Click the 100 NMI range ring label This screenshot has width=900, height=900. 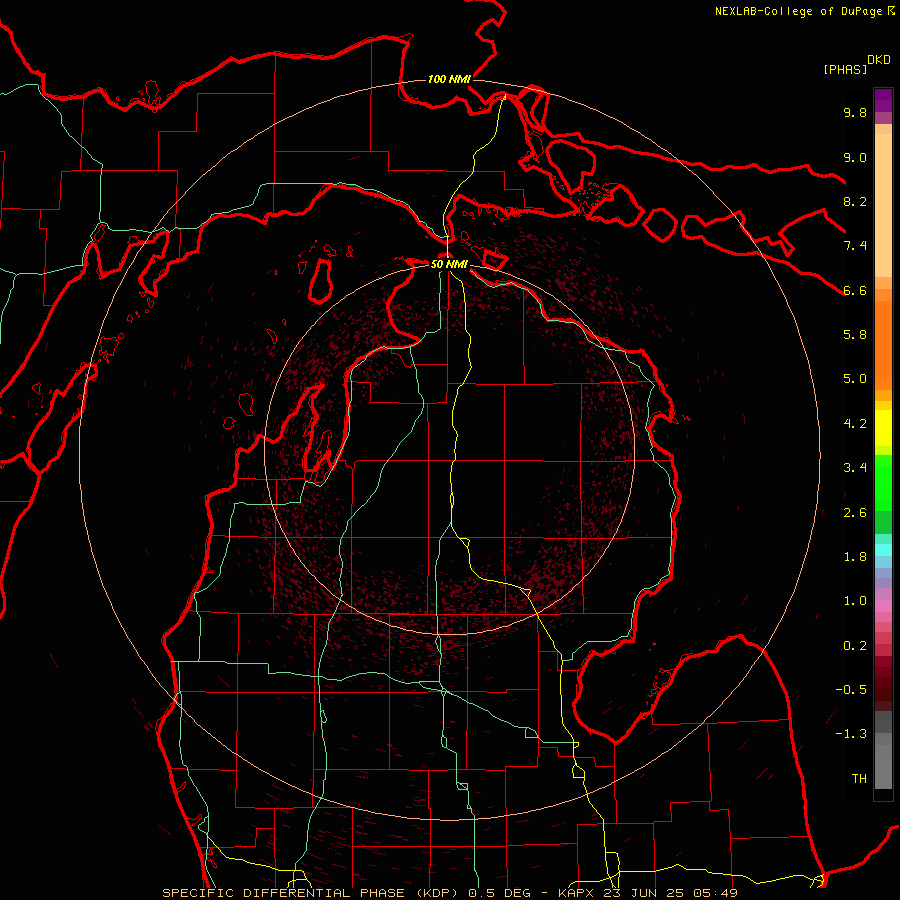tap(449, 79)
